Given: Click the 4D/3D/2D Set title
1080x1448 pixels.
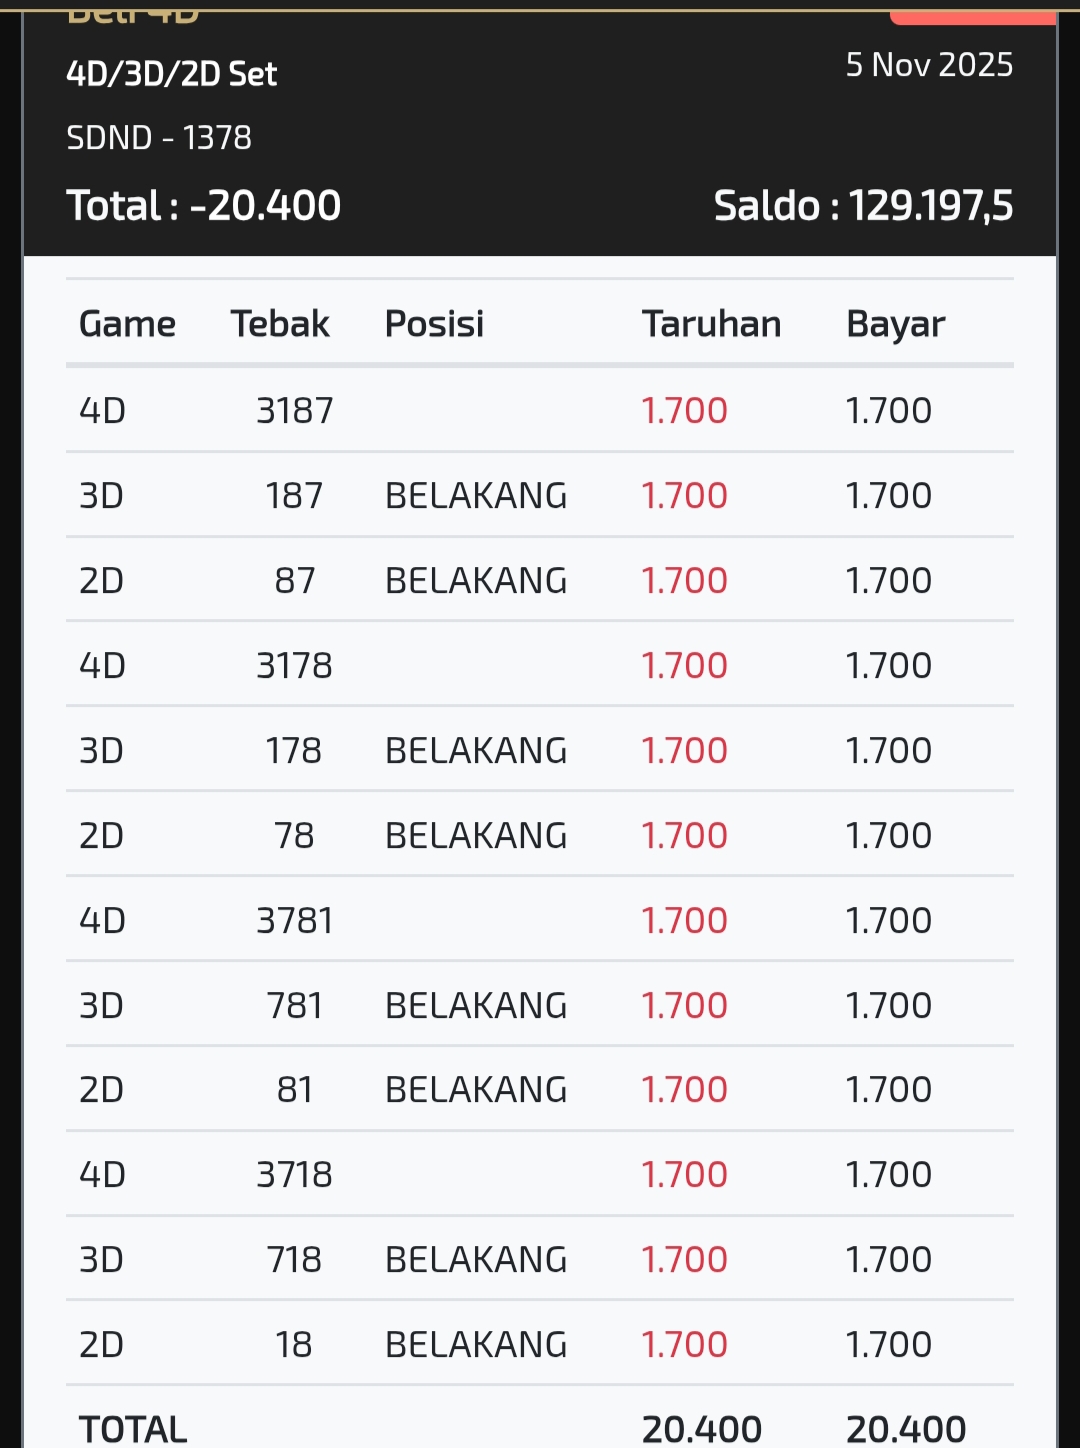Looking at the screenshot, I should click(171, 74).
